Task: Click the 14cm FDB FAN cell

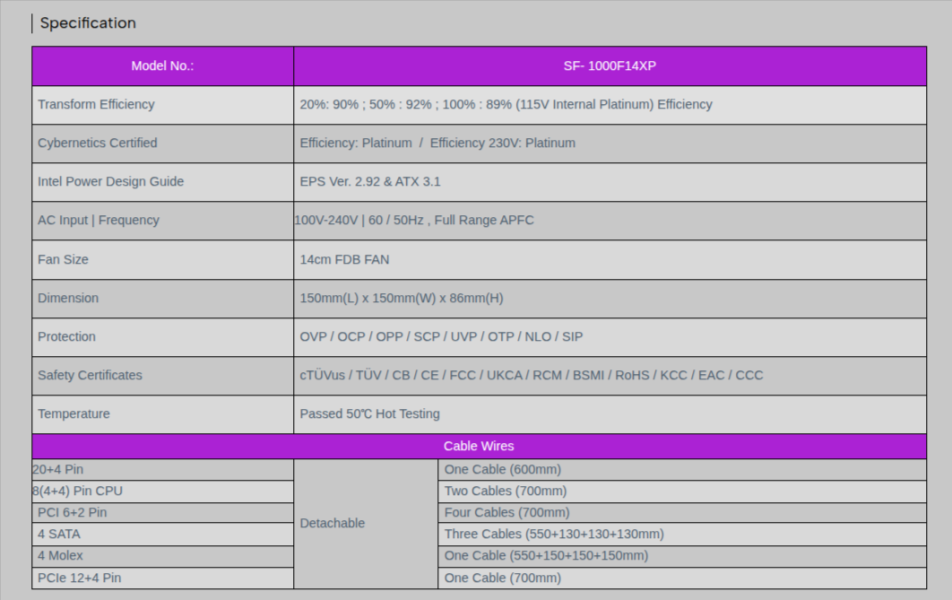Action: coord(345,259)
